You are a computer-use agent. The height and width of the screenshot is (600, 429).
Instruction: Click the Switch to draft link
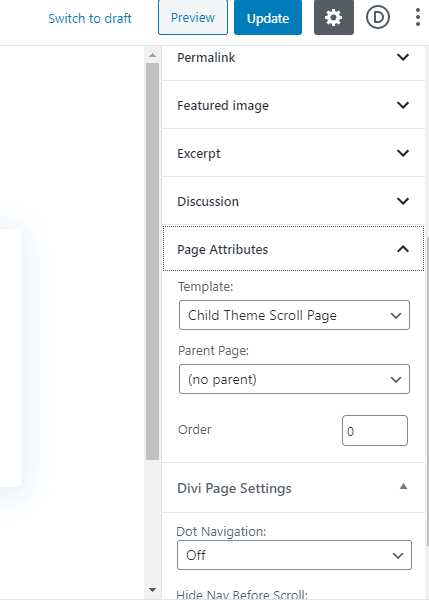click(90, 18)
